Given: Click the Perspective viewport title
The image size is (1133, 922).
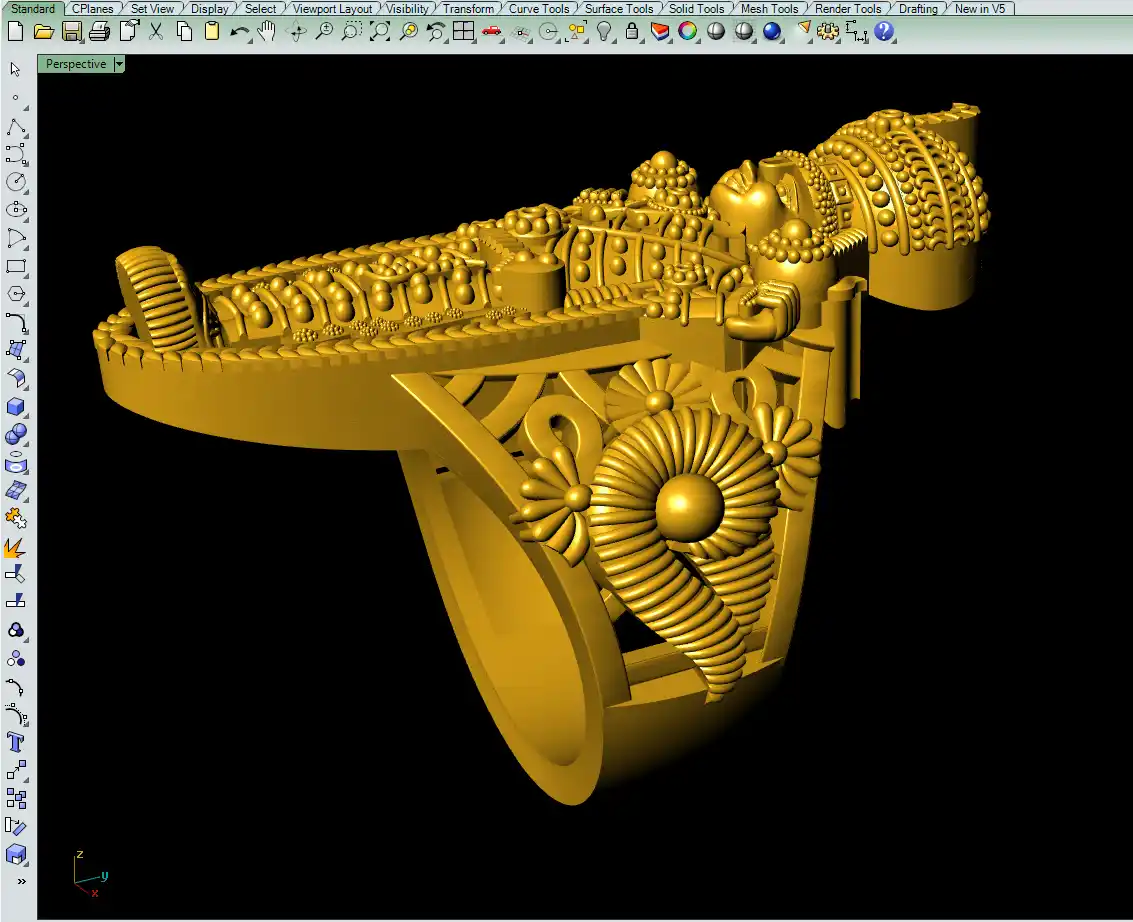Looking at the screenshot, I should pos(76,64).
